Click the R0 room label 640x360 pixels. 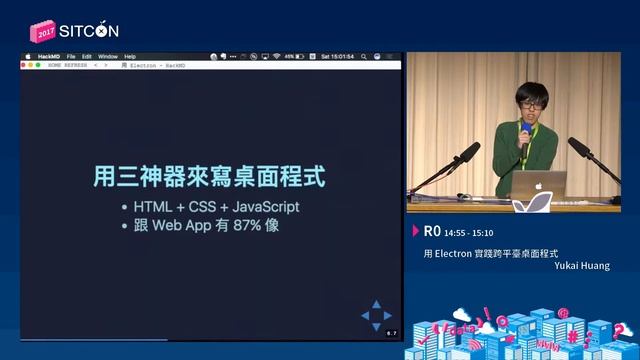(x=432, y=231)
